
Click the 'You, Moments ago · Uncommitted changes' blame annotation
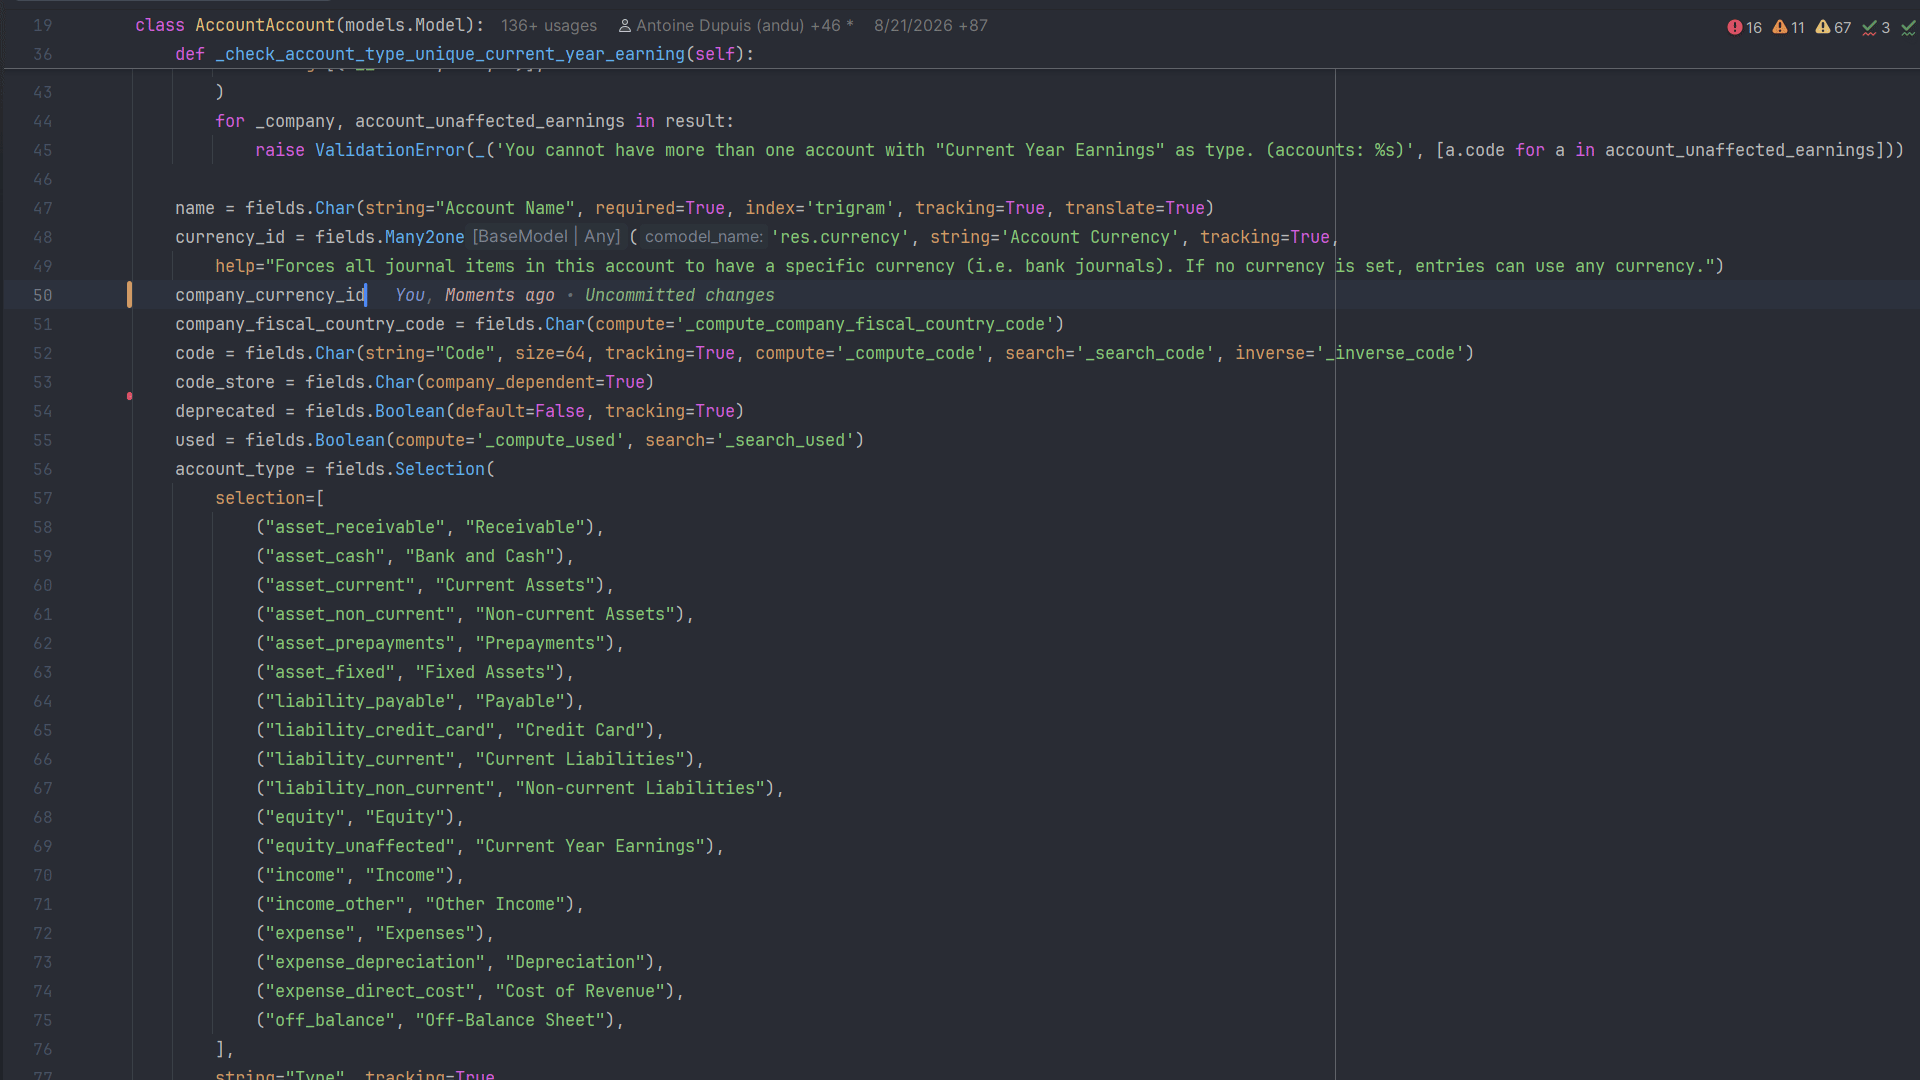[585, 295]
